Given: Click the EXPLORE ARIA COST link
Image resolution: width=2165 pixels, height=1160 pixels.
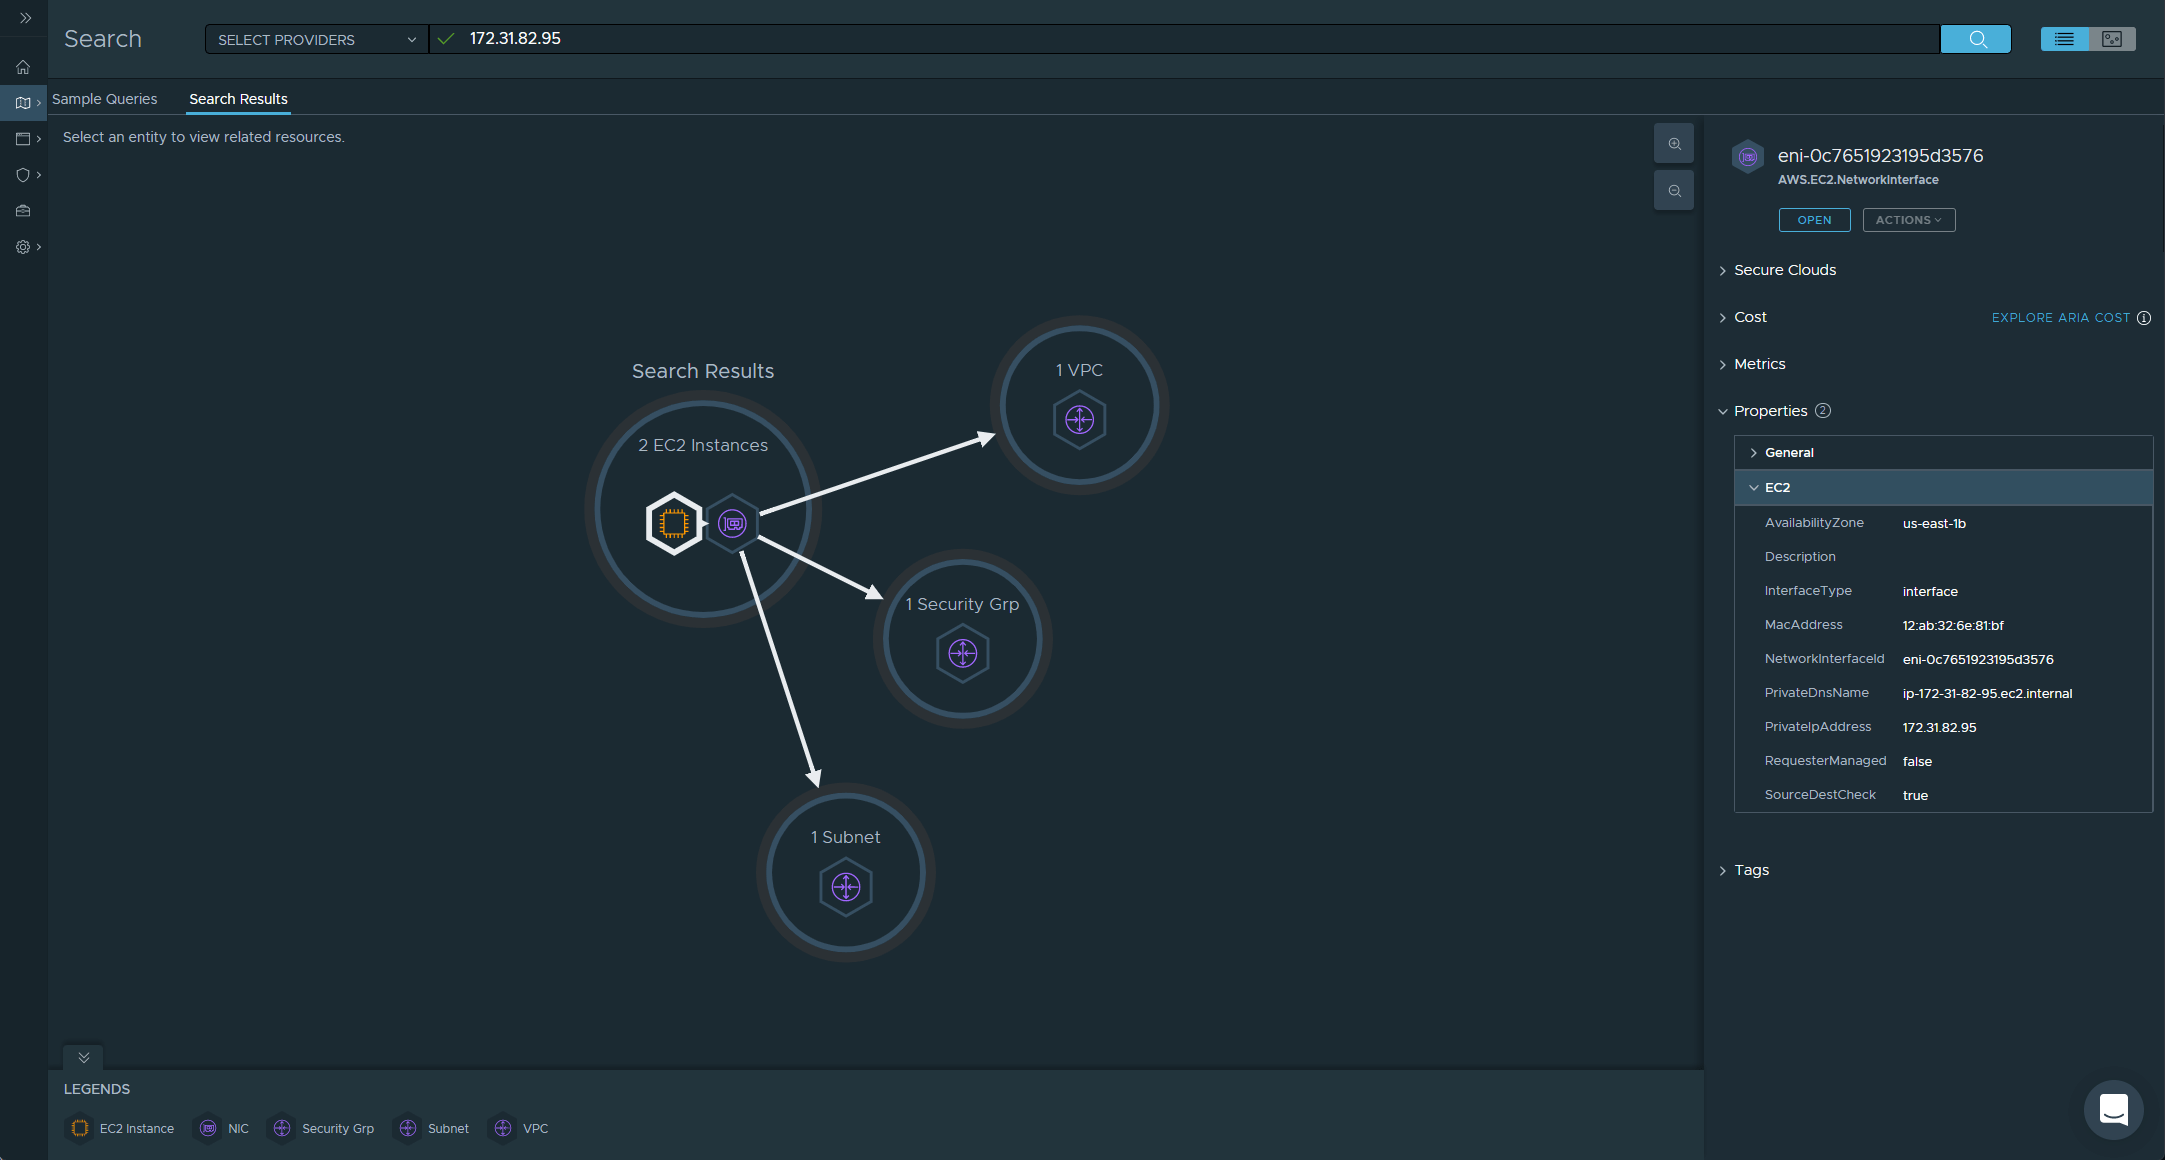Looking at the screenshot, I should coord(2060,317).
